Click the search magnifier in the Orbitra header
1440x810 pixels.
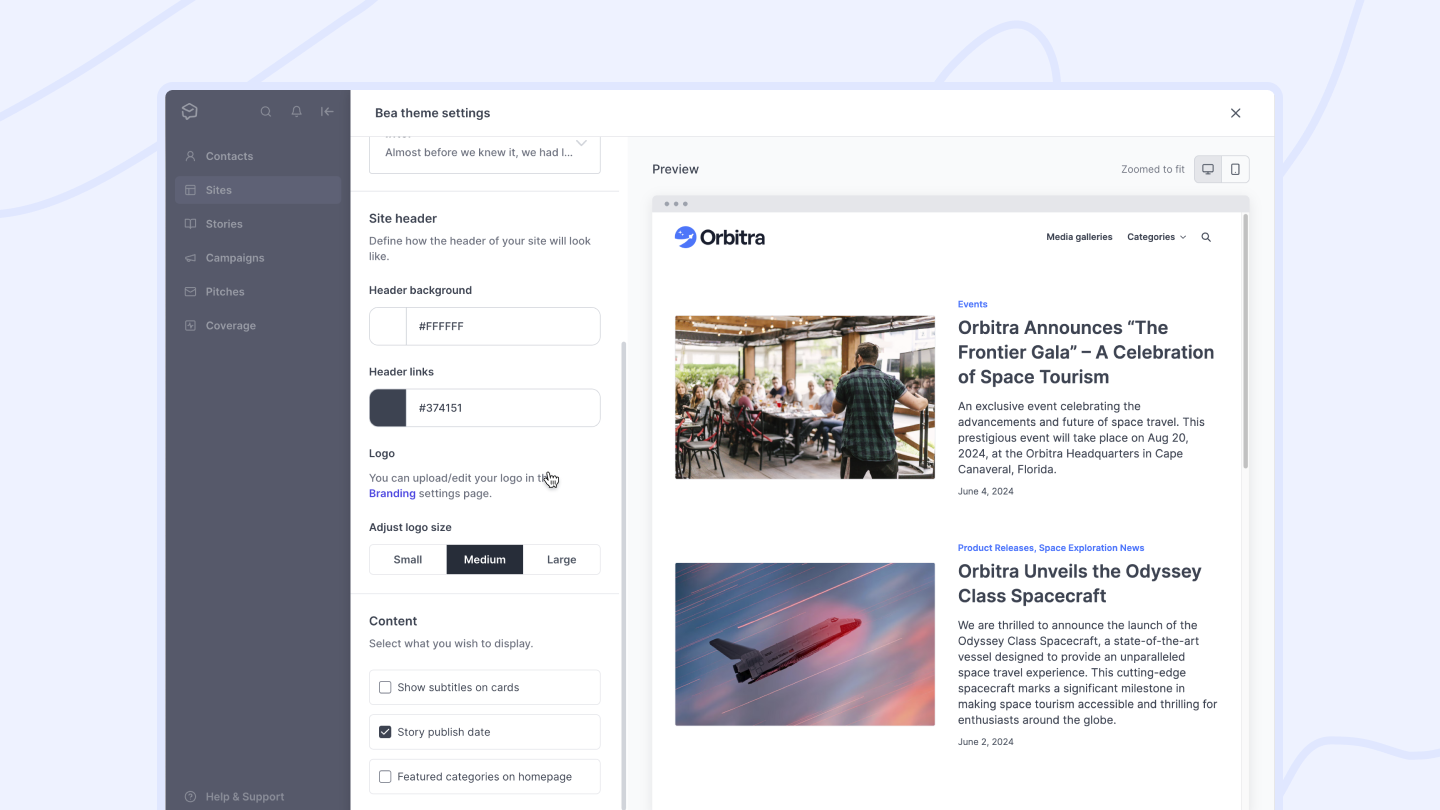click(1206, 237)
